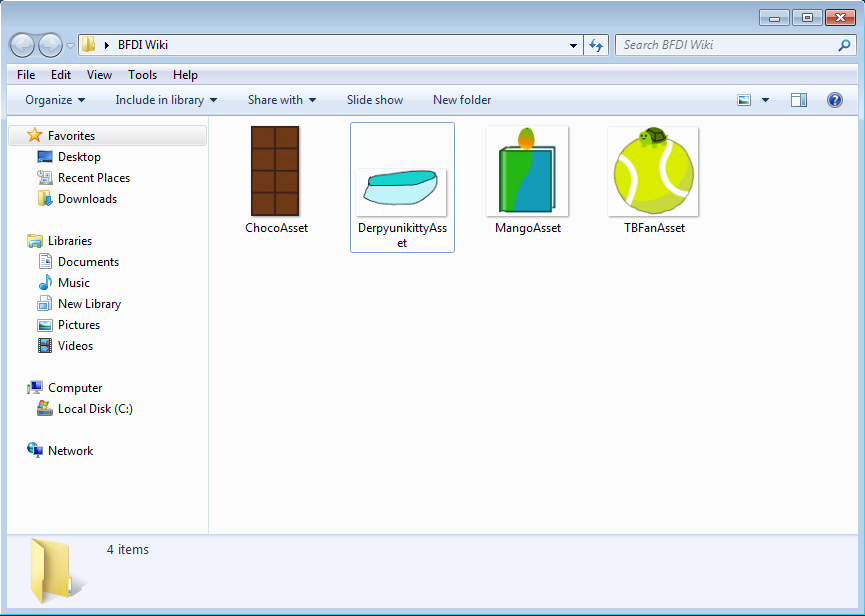Create a New folder
The width and height of the screenshot is (865, 616).
(461, 100)
